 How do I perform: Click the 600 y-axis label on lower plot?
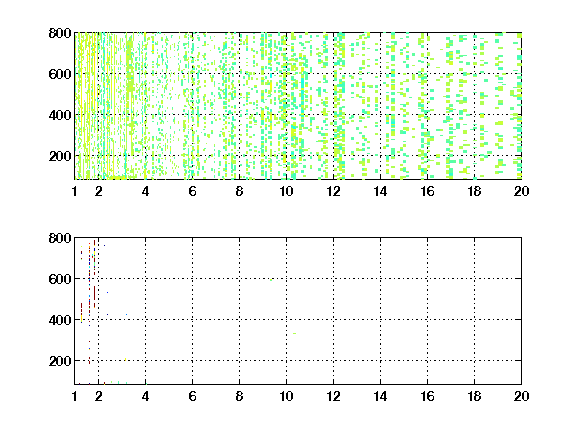[x=60, y=279]
